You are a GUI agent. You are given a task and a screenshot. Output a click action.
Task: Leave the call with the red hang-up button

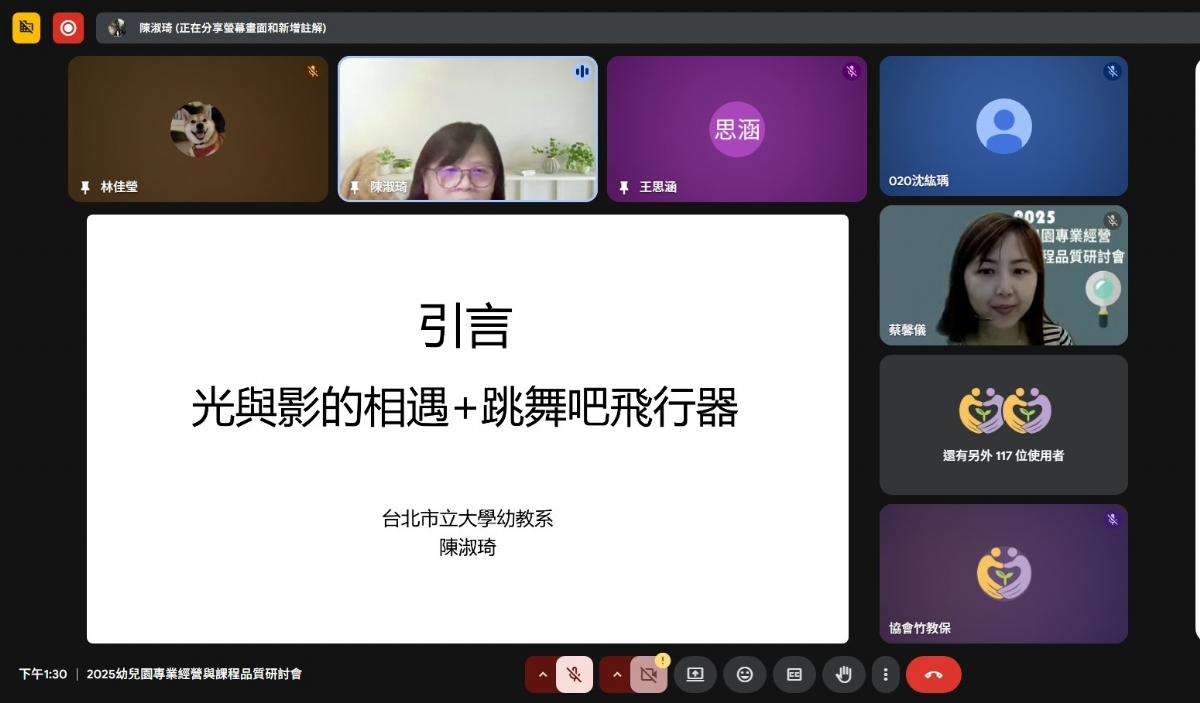click(x=933, y=674)
